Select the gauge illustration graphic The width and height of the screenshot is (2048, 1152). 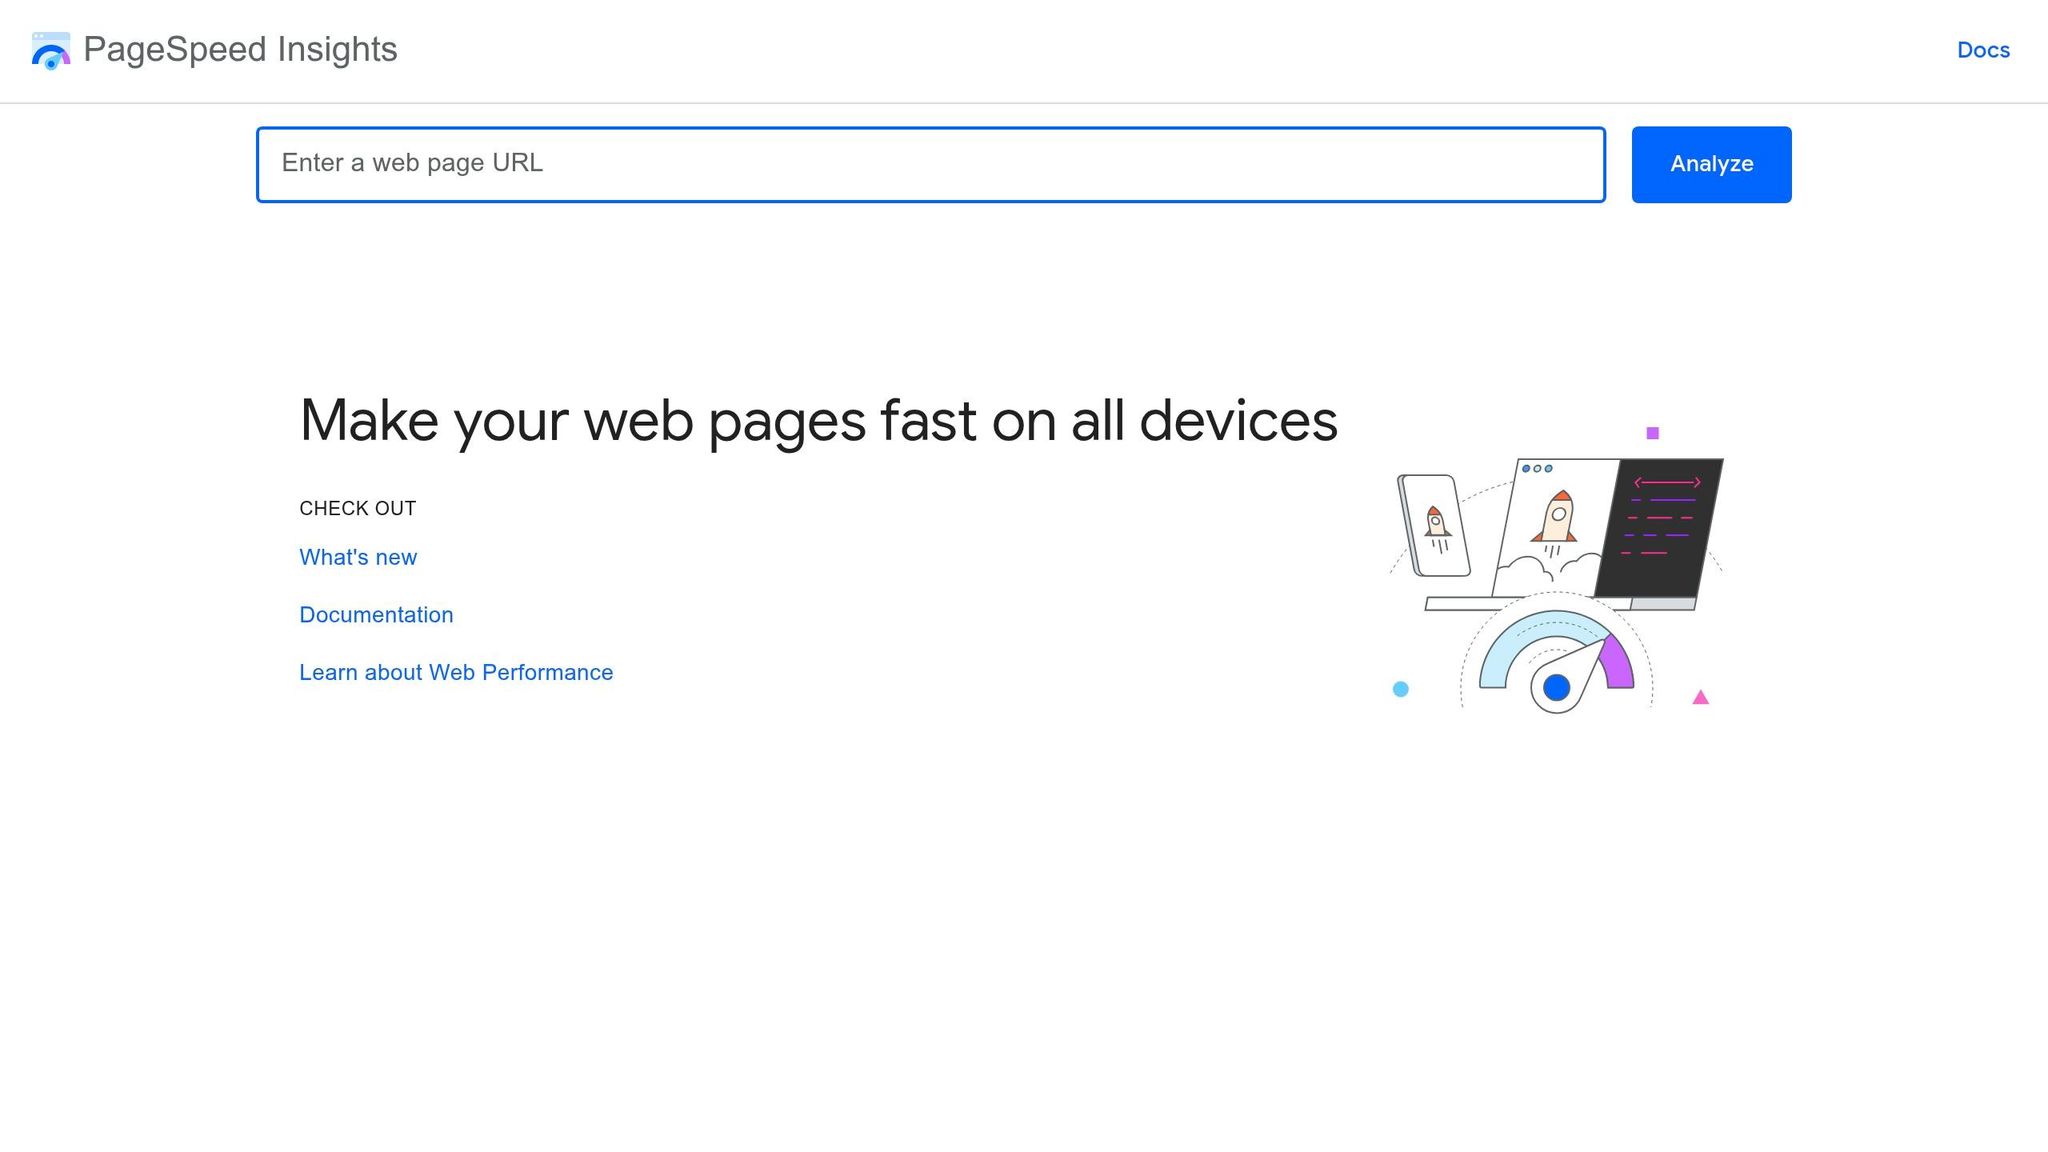point(1554,650)
